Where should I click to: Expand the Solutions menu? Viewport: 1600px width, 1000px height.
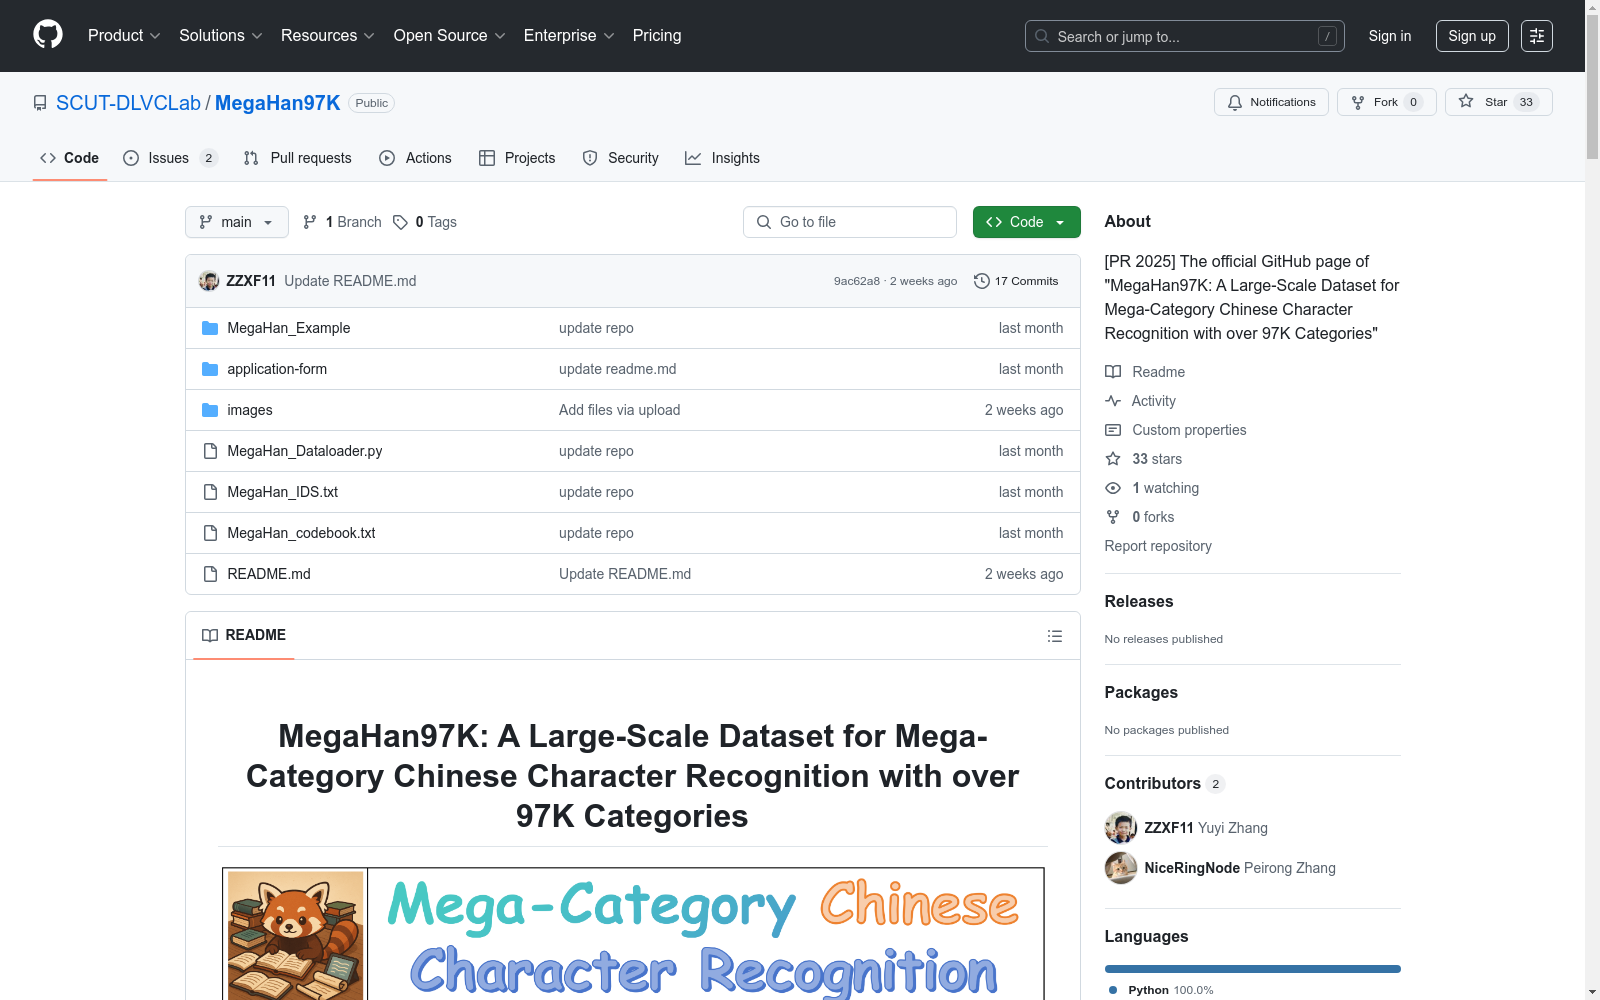tap(221, 36)
